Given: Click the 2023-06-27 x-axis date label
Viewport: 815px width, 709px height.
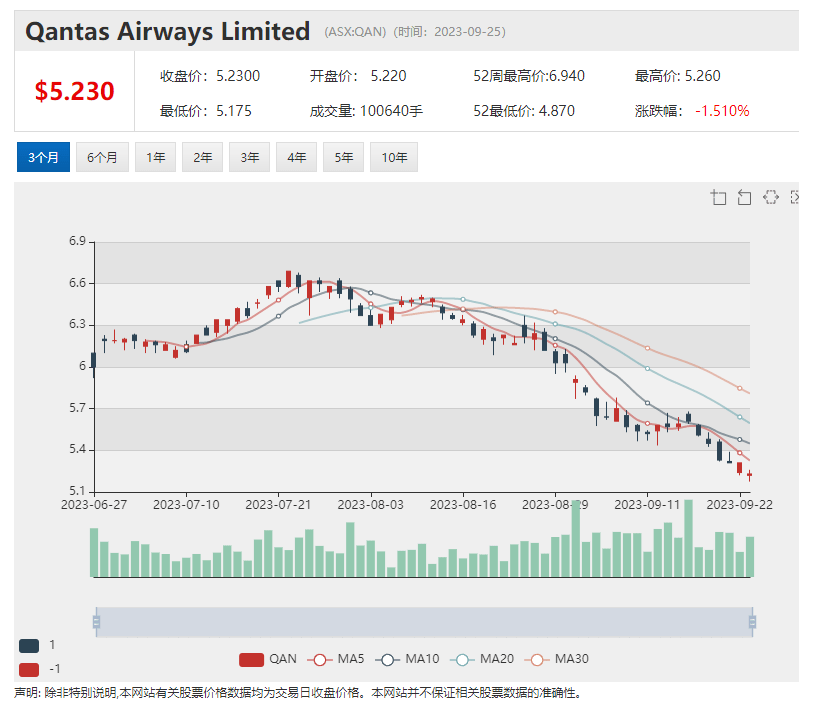Looking at the screenshot, I should coord(94,505).
